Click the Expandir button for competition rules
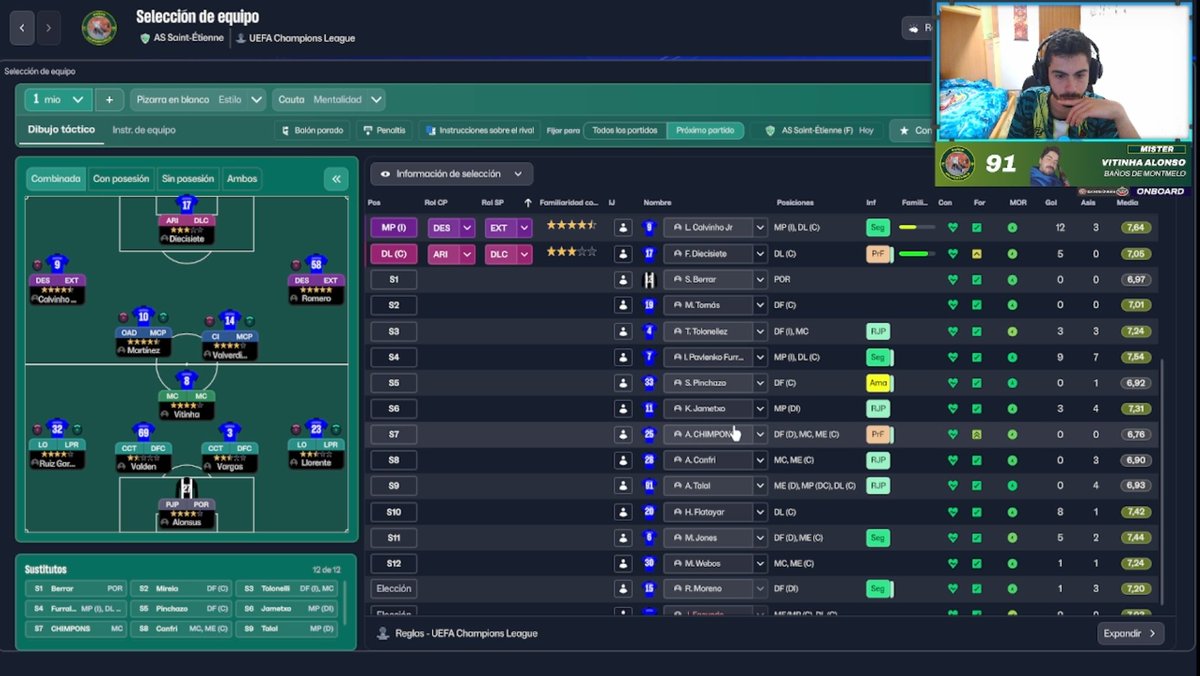This screenshot has height=676, width=1200. click(x=1131, y=633)
